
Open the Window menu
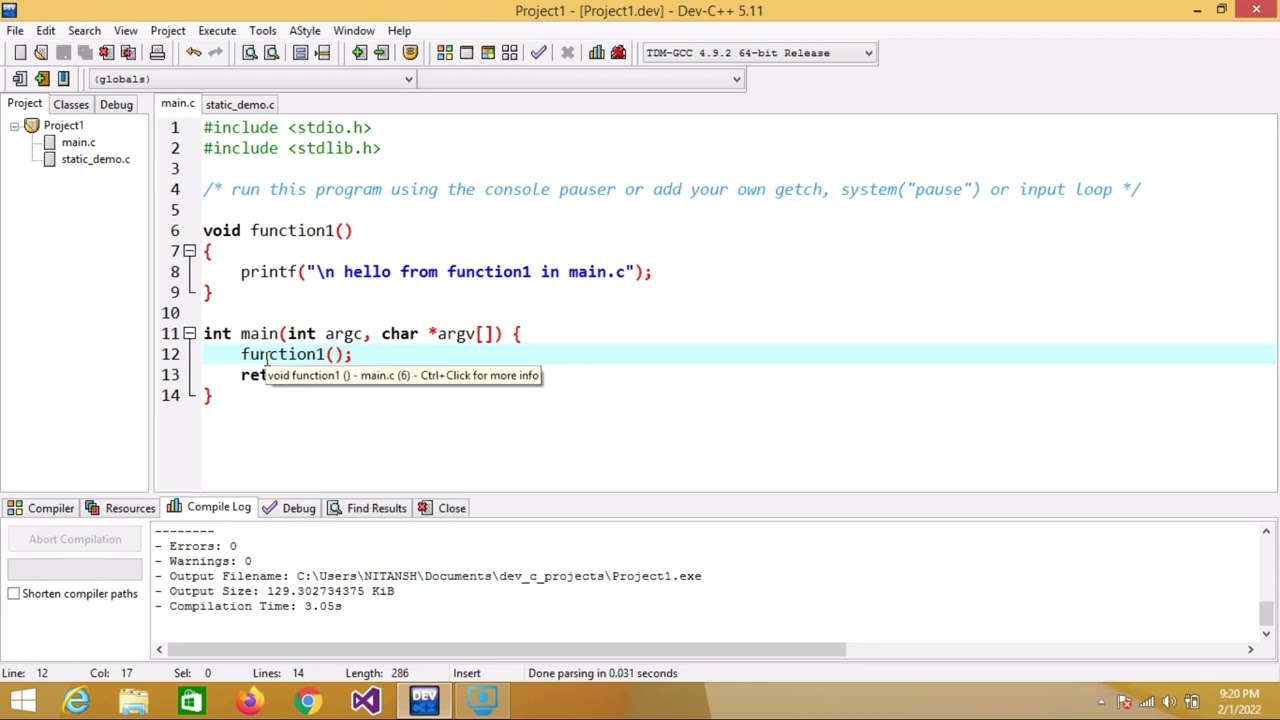point(354,31)
